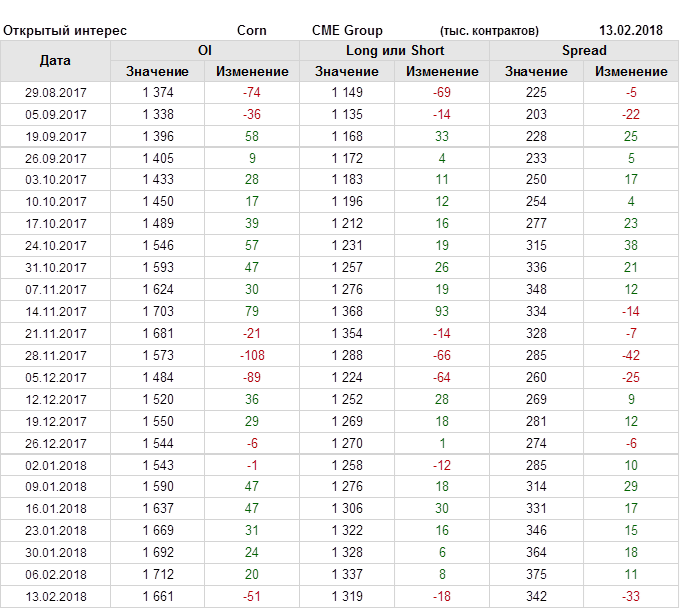Select the Spread value 375

(x=536, y=574)
